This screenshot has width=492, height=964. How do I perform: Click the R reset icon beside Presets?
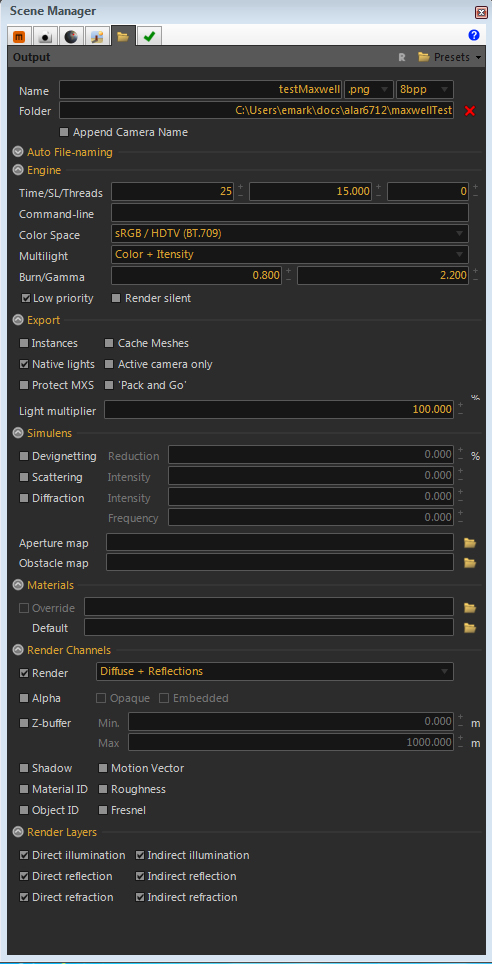pos(402,57)
